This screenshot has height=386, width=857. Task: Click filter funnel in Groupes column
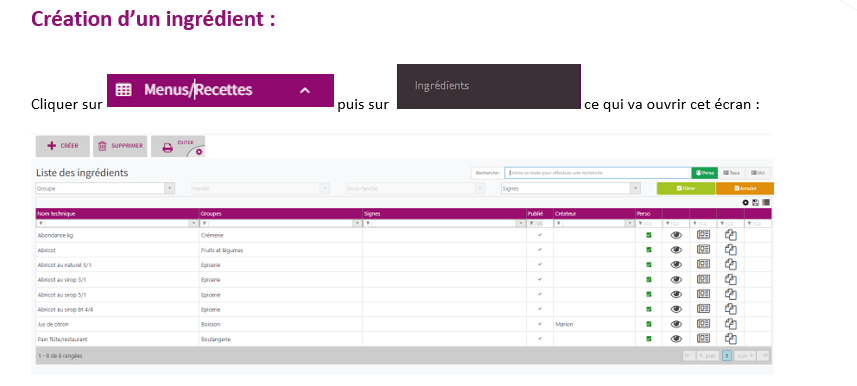(203, 224)
